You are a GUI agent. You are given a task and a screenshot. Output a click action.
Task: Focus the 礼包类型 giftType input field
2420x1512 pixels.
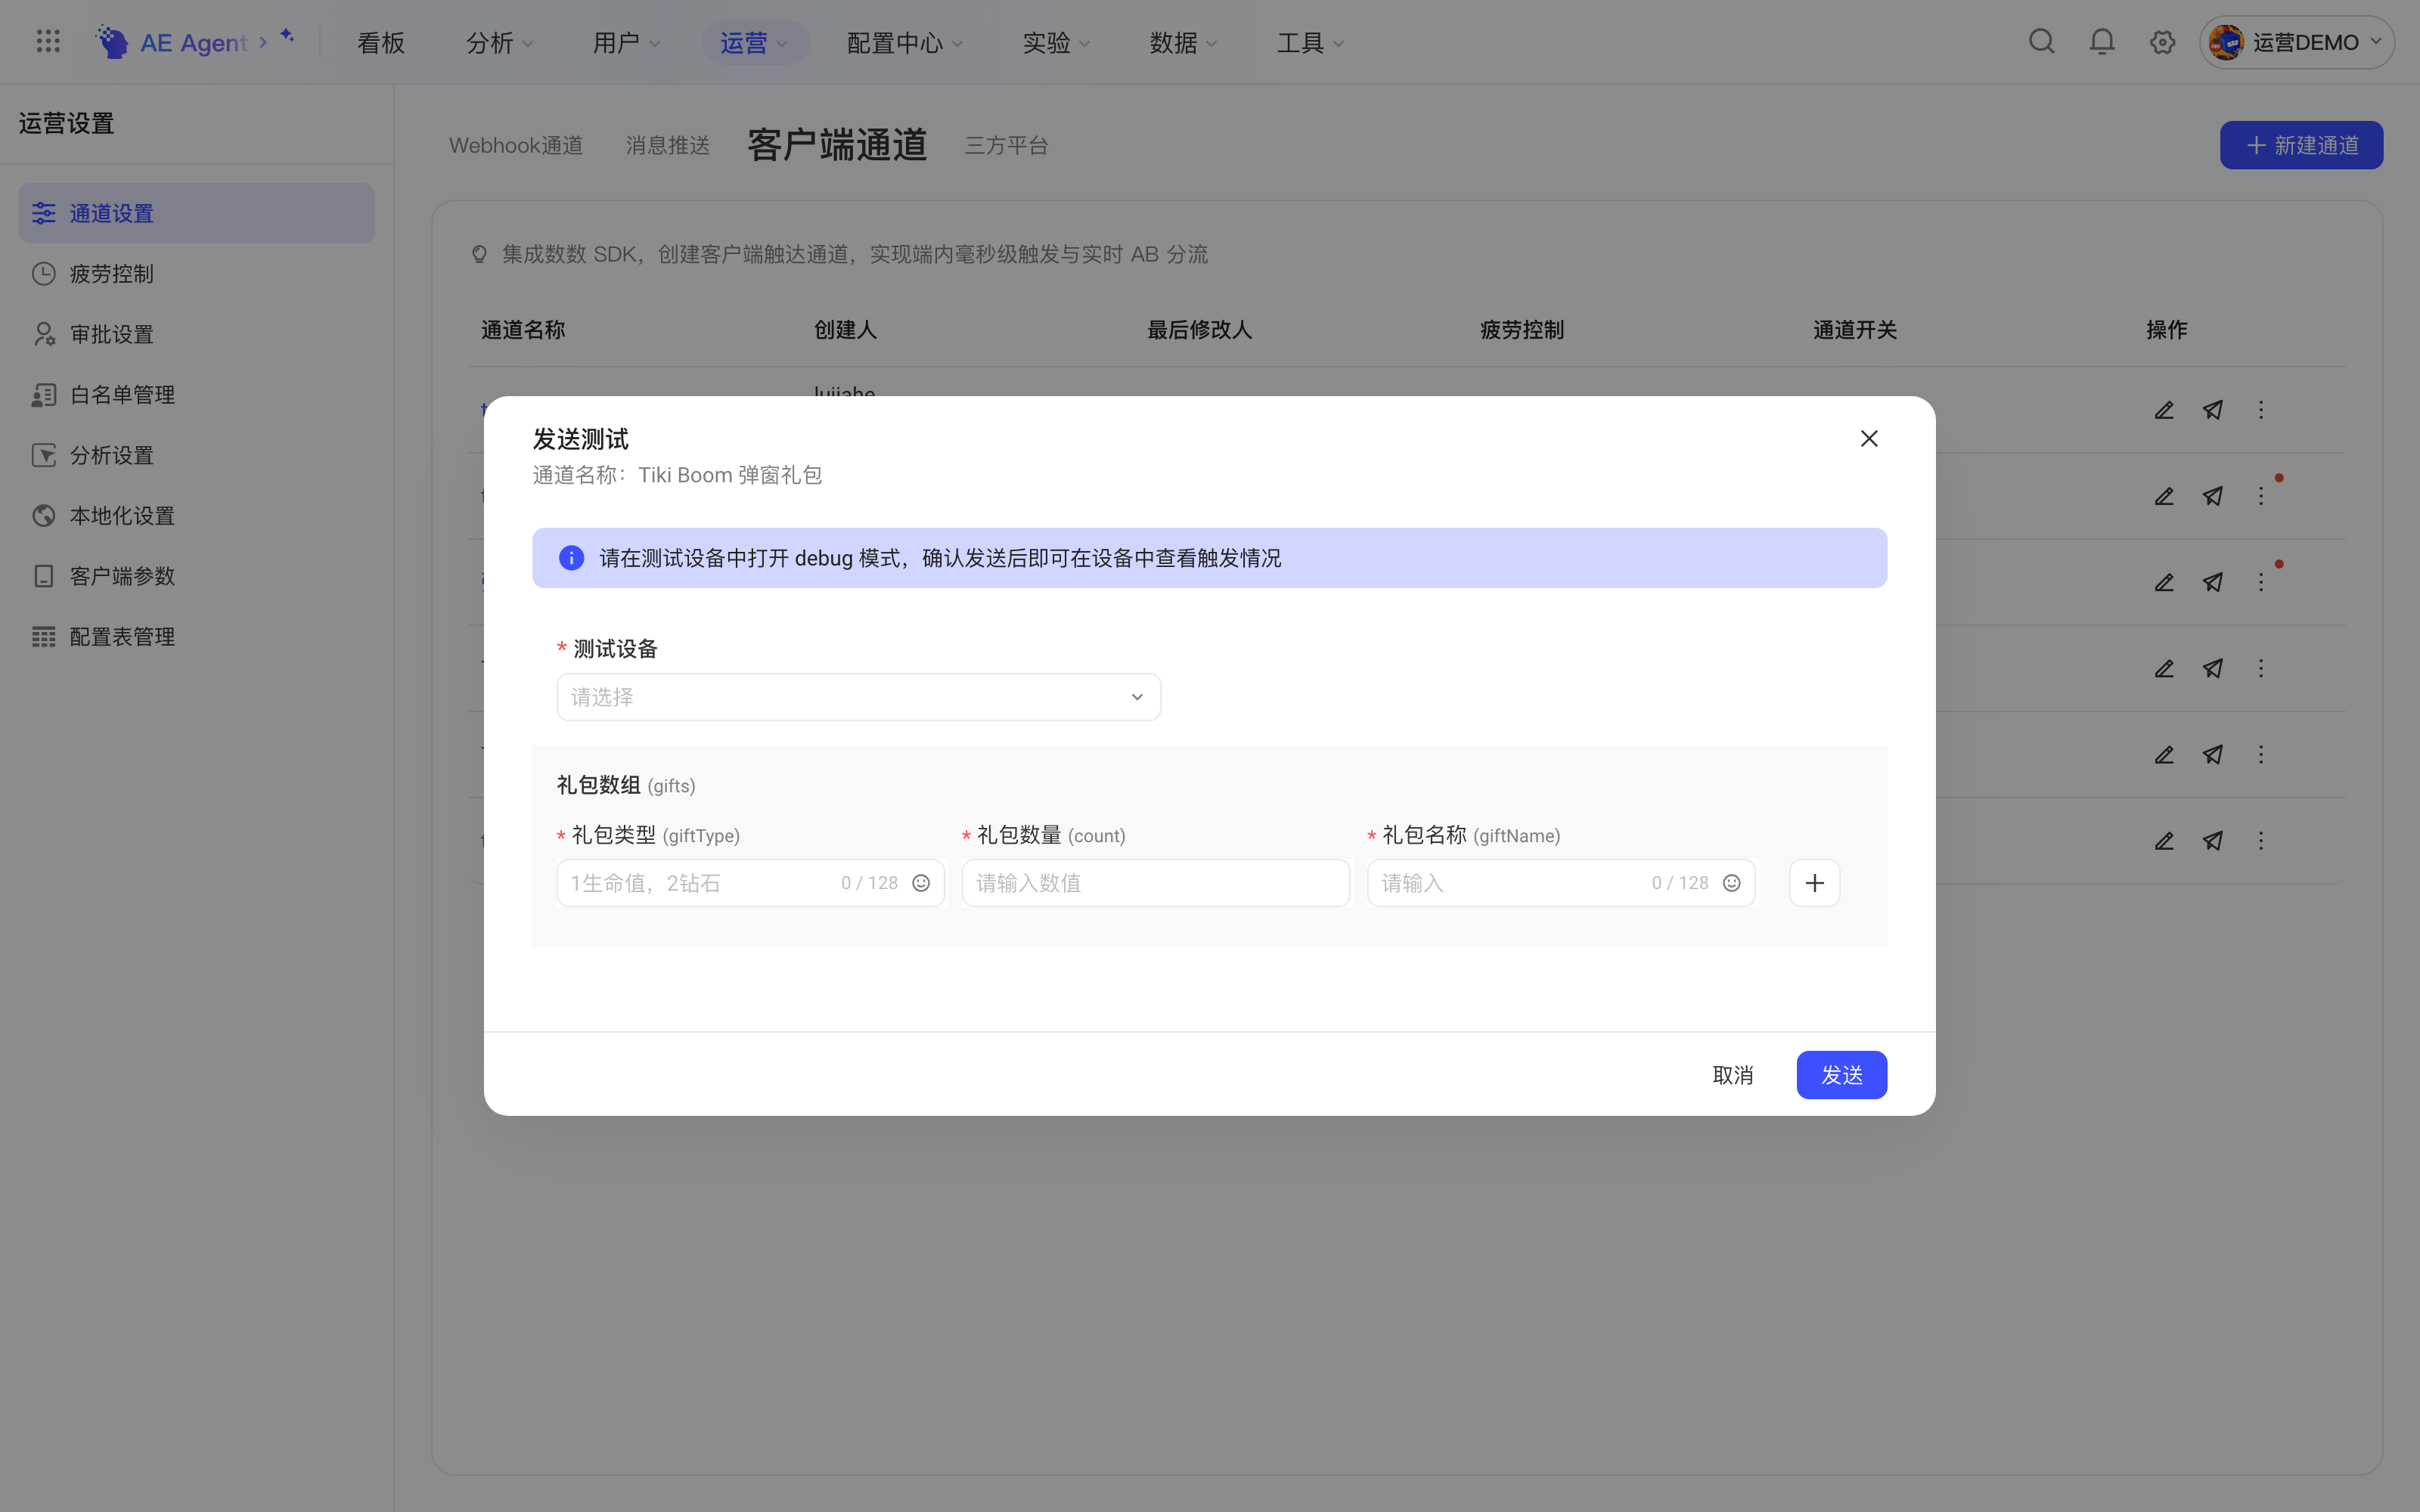point(750,883)
